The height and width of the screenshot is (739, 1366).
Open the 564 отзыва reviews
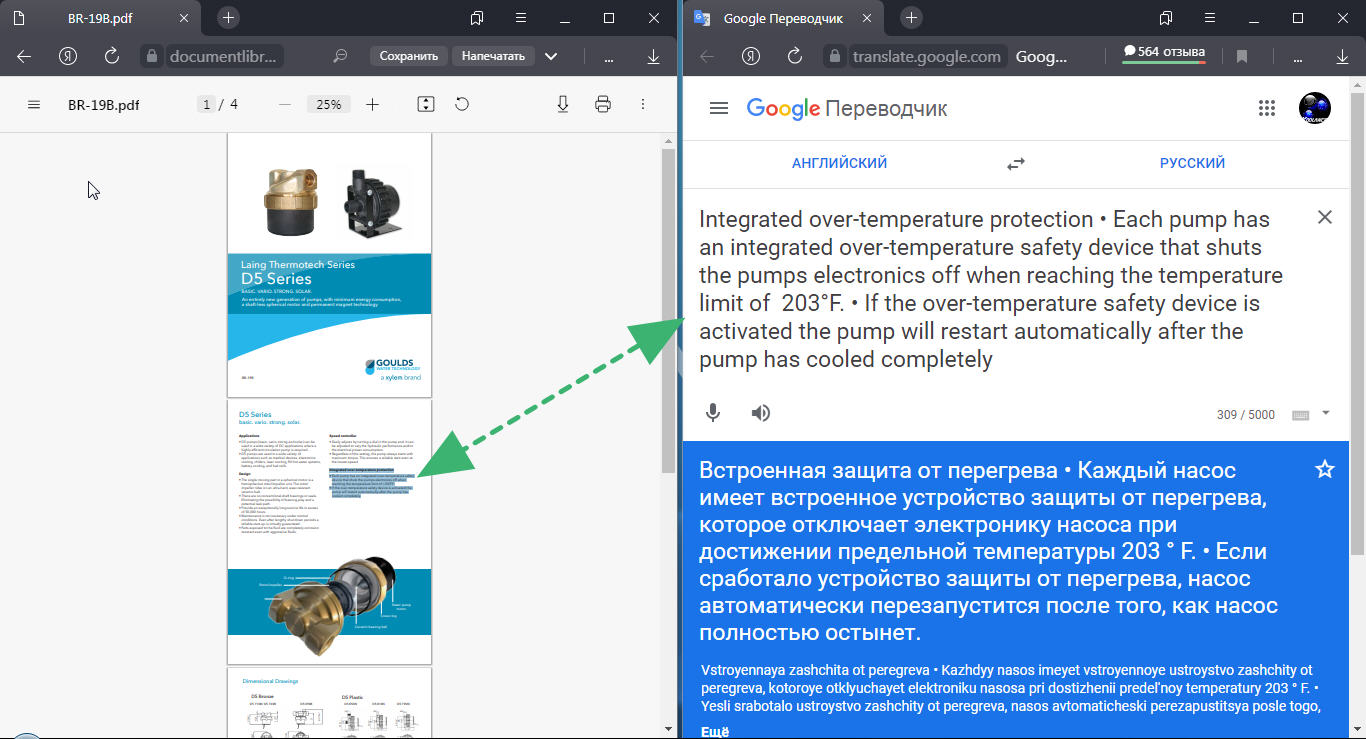click(x=1164, y=52)
